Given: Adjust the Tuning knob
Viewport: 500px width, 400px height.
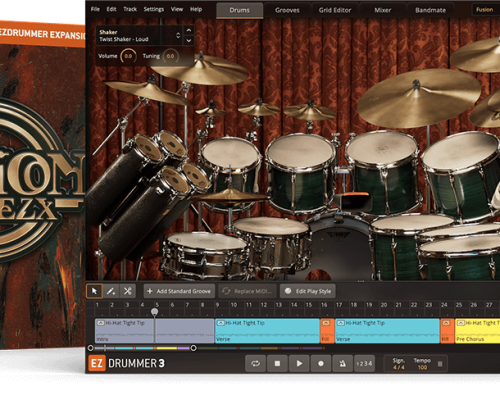Looking at the screenshot, I should [x=170, y=56].
